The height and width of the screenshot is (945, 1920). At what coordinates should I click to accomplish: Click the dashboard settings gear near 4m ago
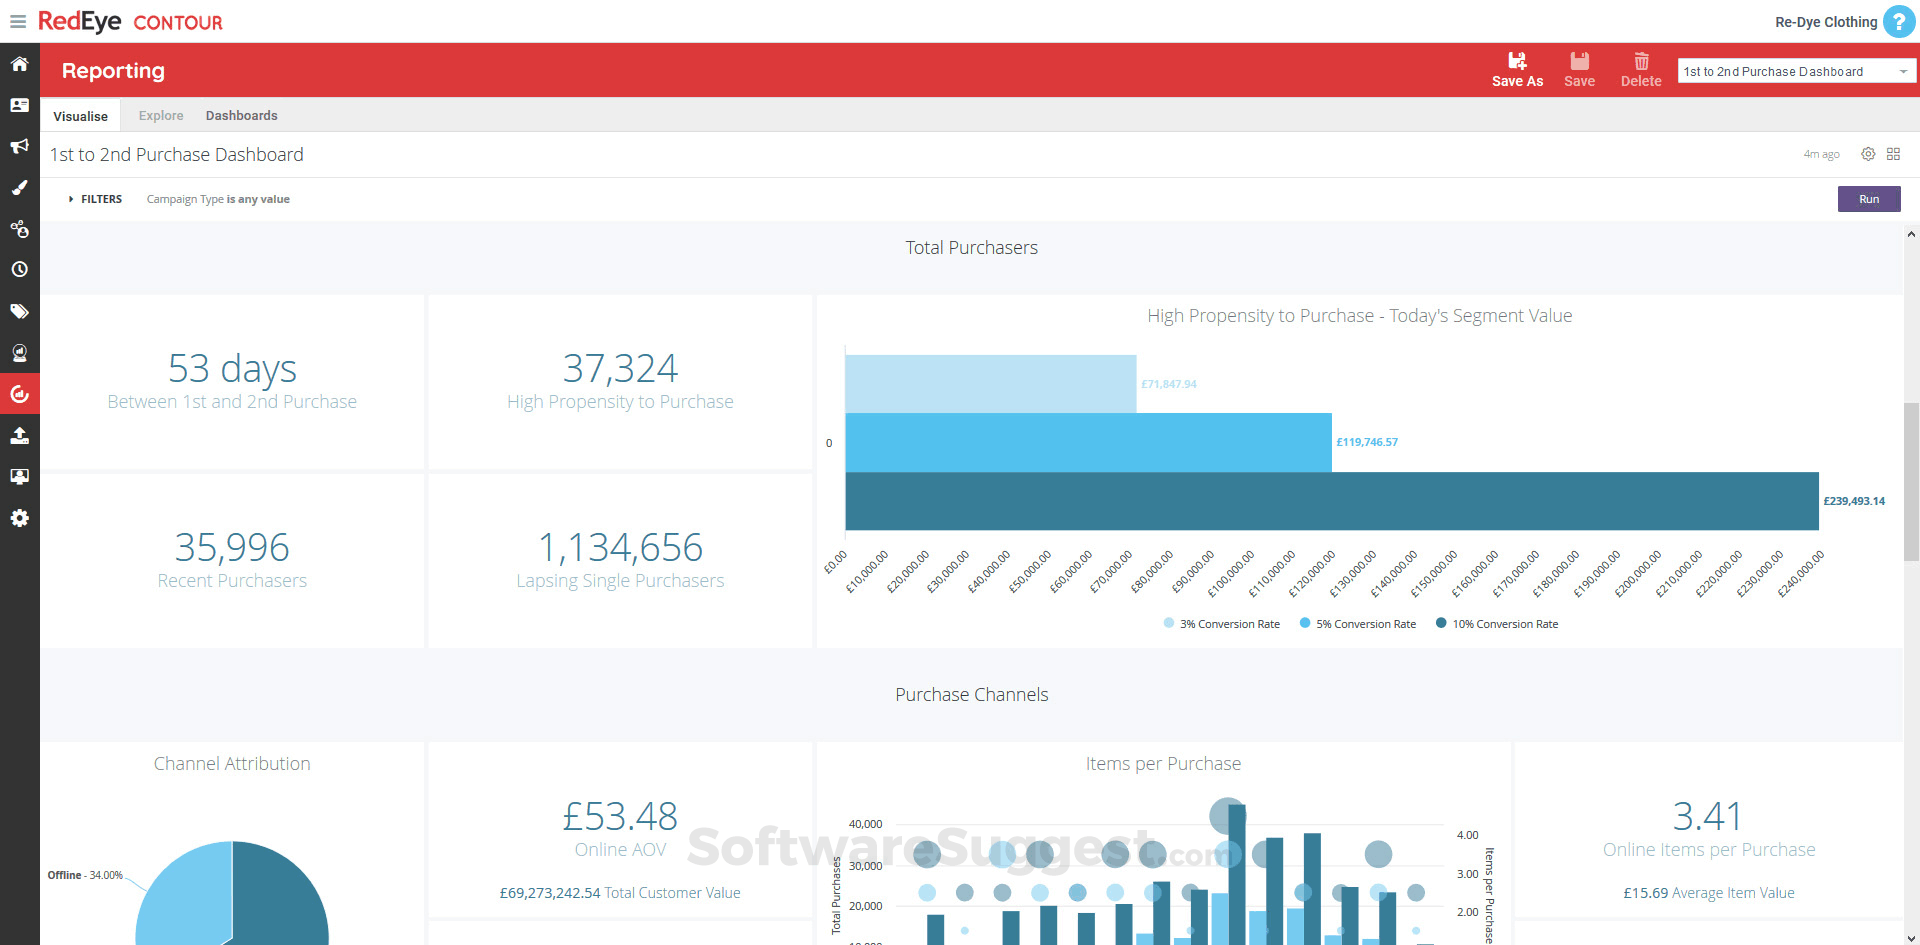point(1868,154)
